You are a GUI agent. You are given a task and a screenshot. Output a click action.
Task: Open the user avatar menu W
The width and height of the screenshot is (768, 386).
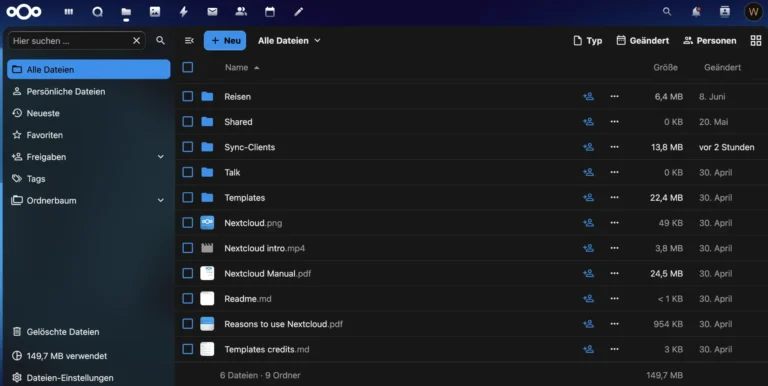point(753,12)
